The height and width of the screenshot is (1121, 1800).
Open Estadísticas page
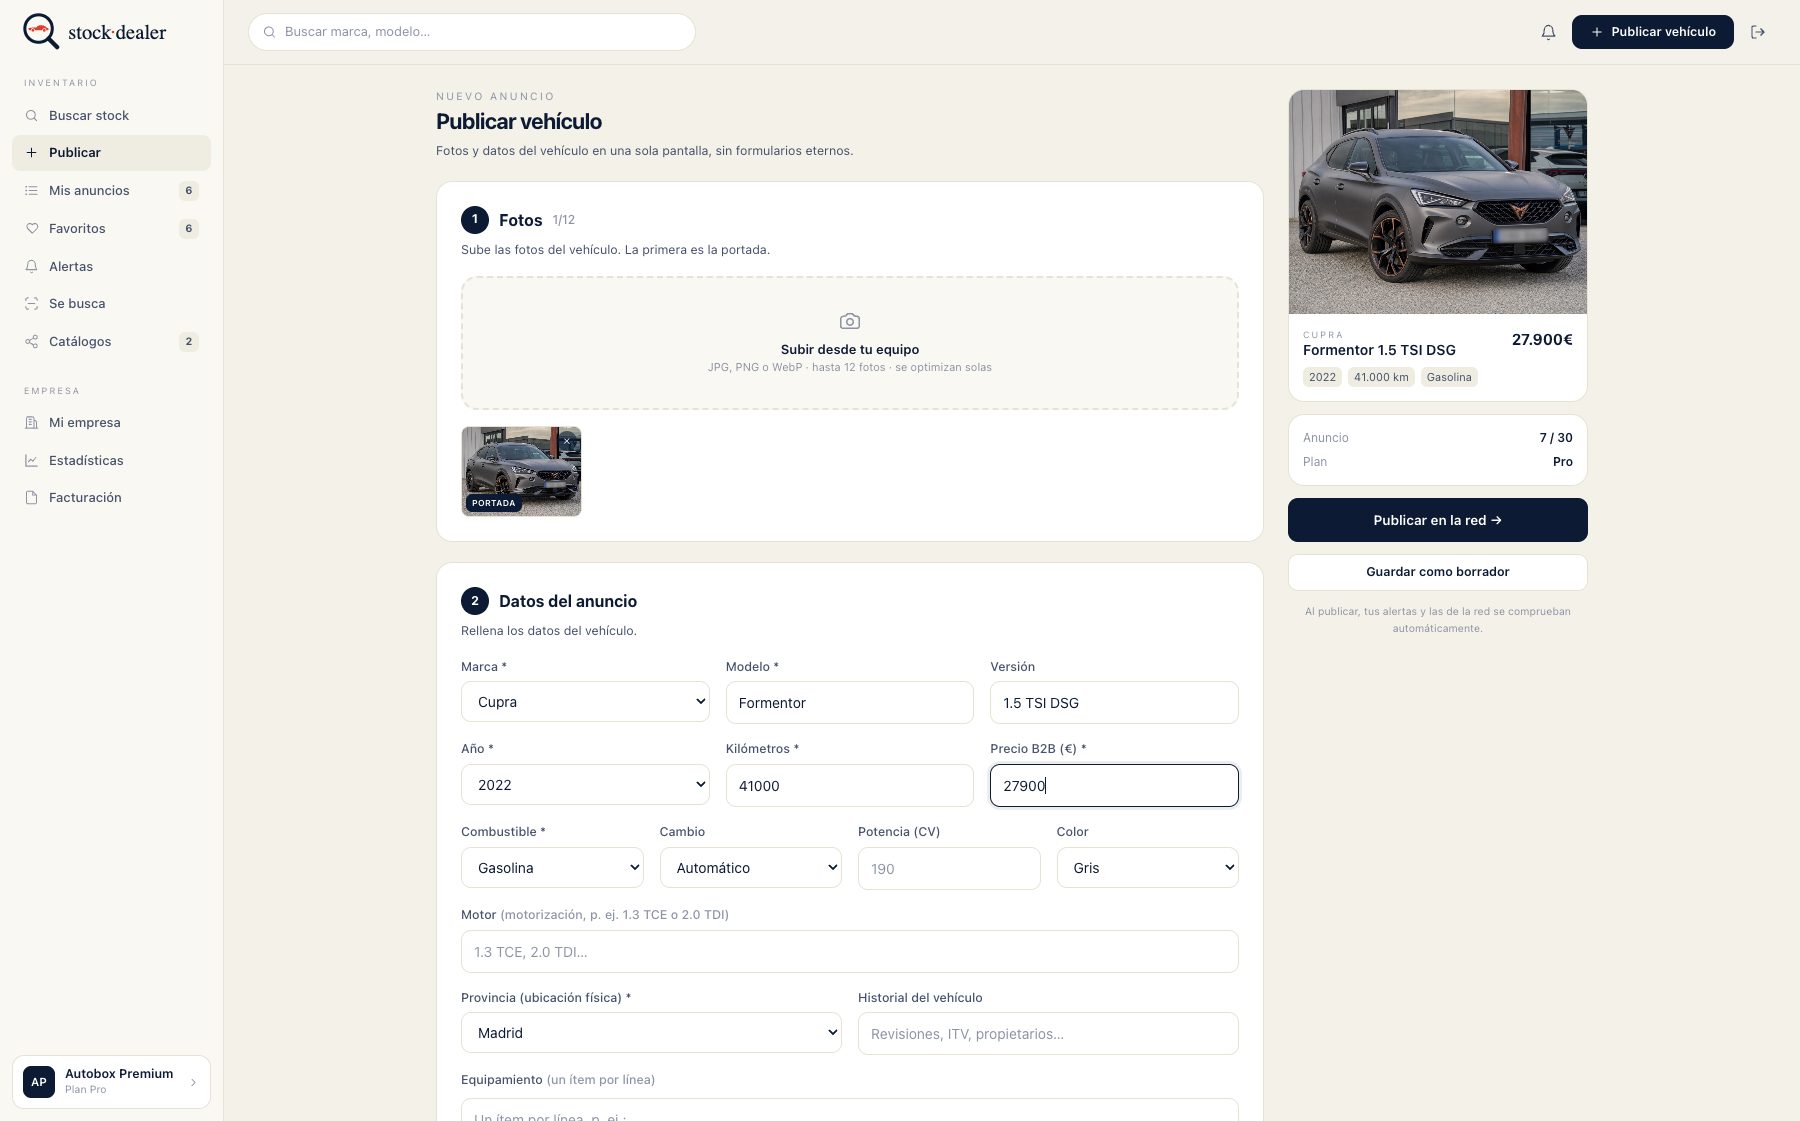click(111, 461)
